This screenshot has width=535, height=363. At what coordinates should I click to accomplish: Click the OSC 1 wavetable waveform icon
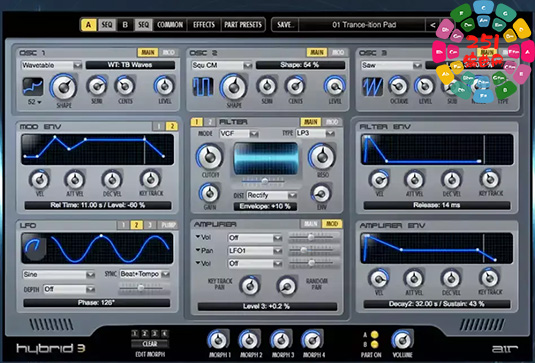(x=33, y=87)
